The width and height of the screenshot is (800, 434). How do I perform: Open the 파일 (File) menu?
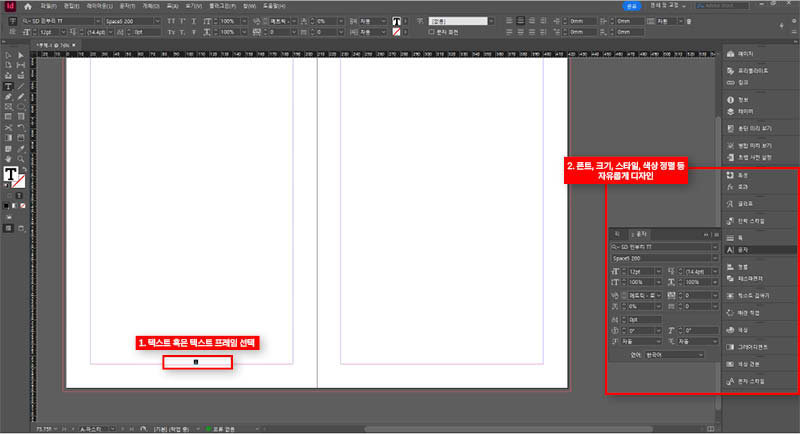(48, 6)
